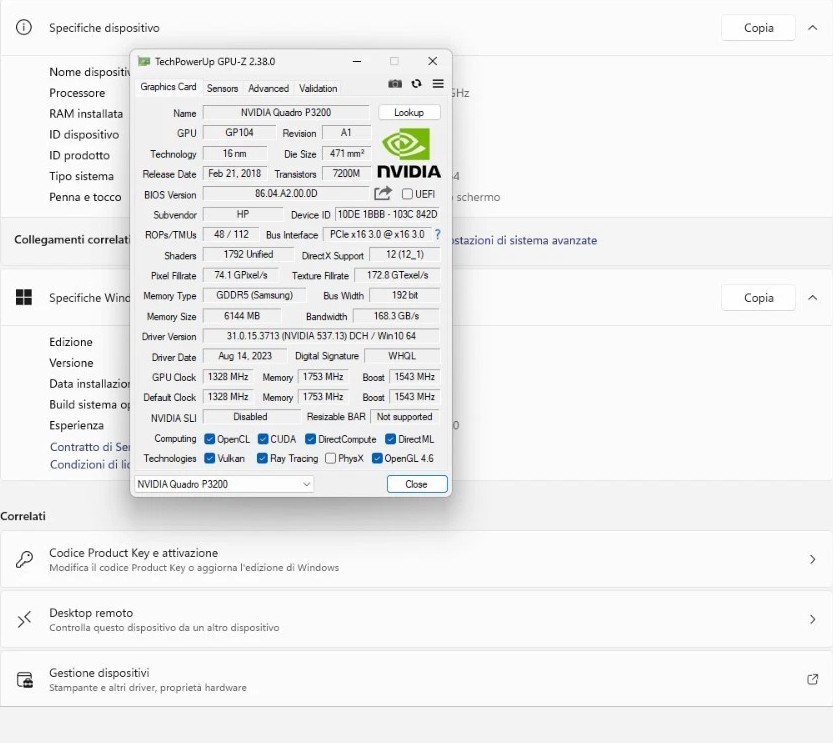Take a GPU-Z screenshot with camera icon
Screen dimensions: 833x743
(x=395, y=84)
